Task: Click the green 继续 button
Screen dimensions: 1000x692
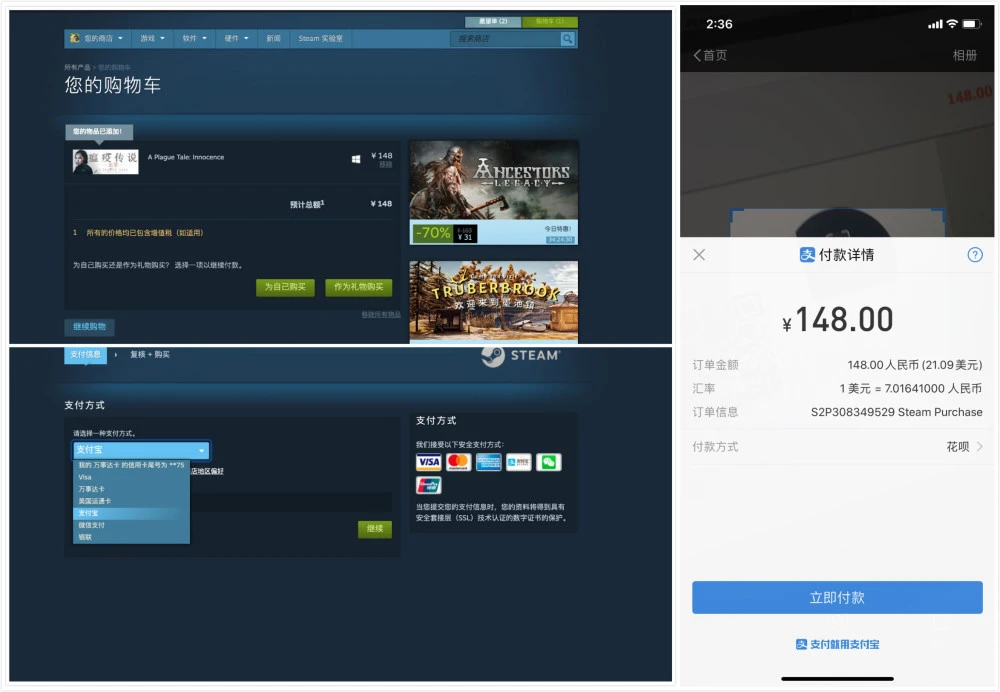Action: (375, 529)
